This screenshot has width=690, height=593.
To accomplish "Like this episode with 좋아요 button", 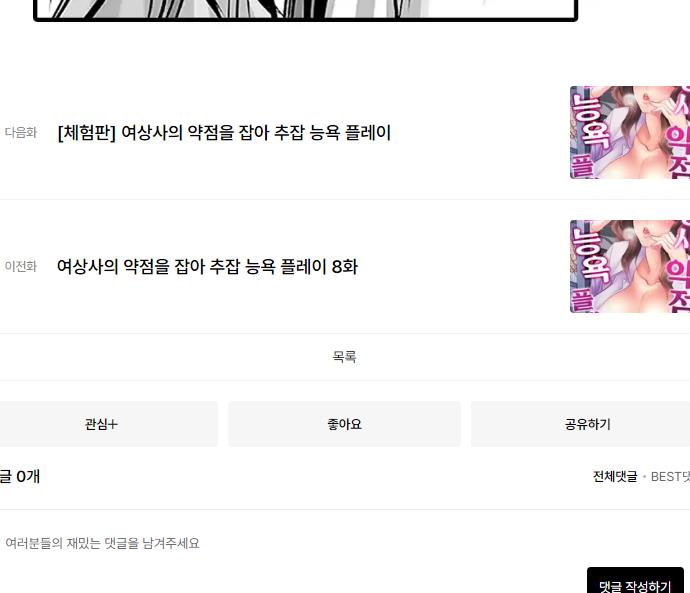I will [x=344, y=424].
